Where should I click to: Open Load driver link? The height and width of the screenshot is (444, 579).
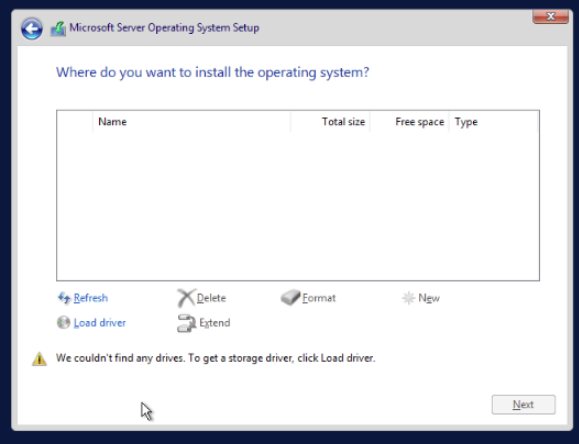click(x=100, y=323)
